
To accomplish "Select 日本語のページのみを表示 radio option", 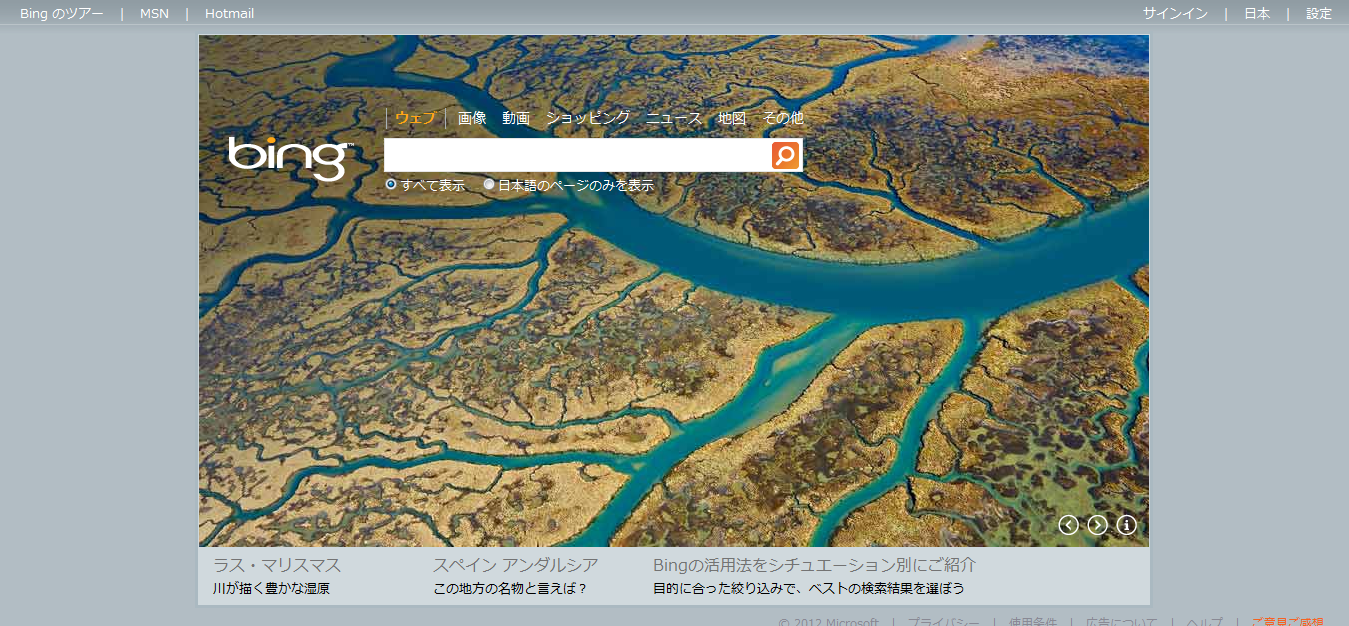I will click(489, 185).
